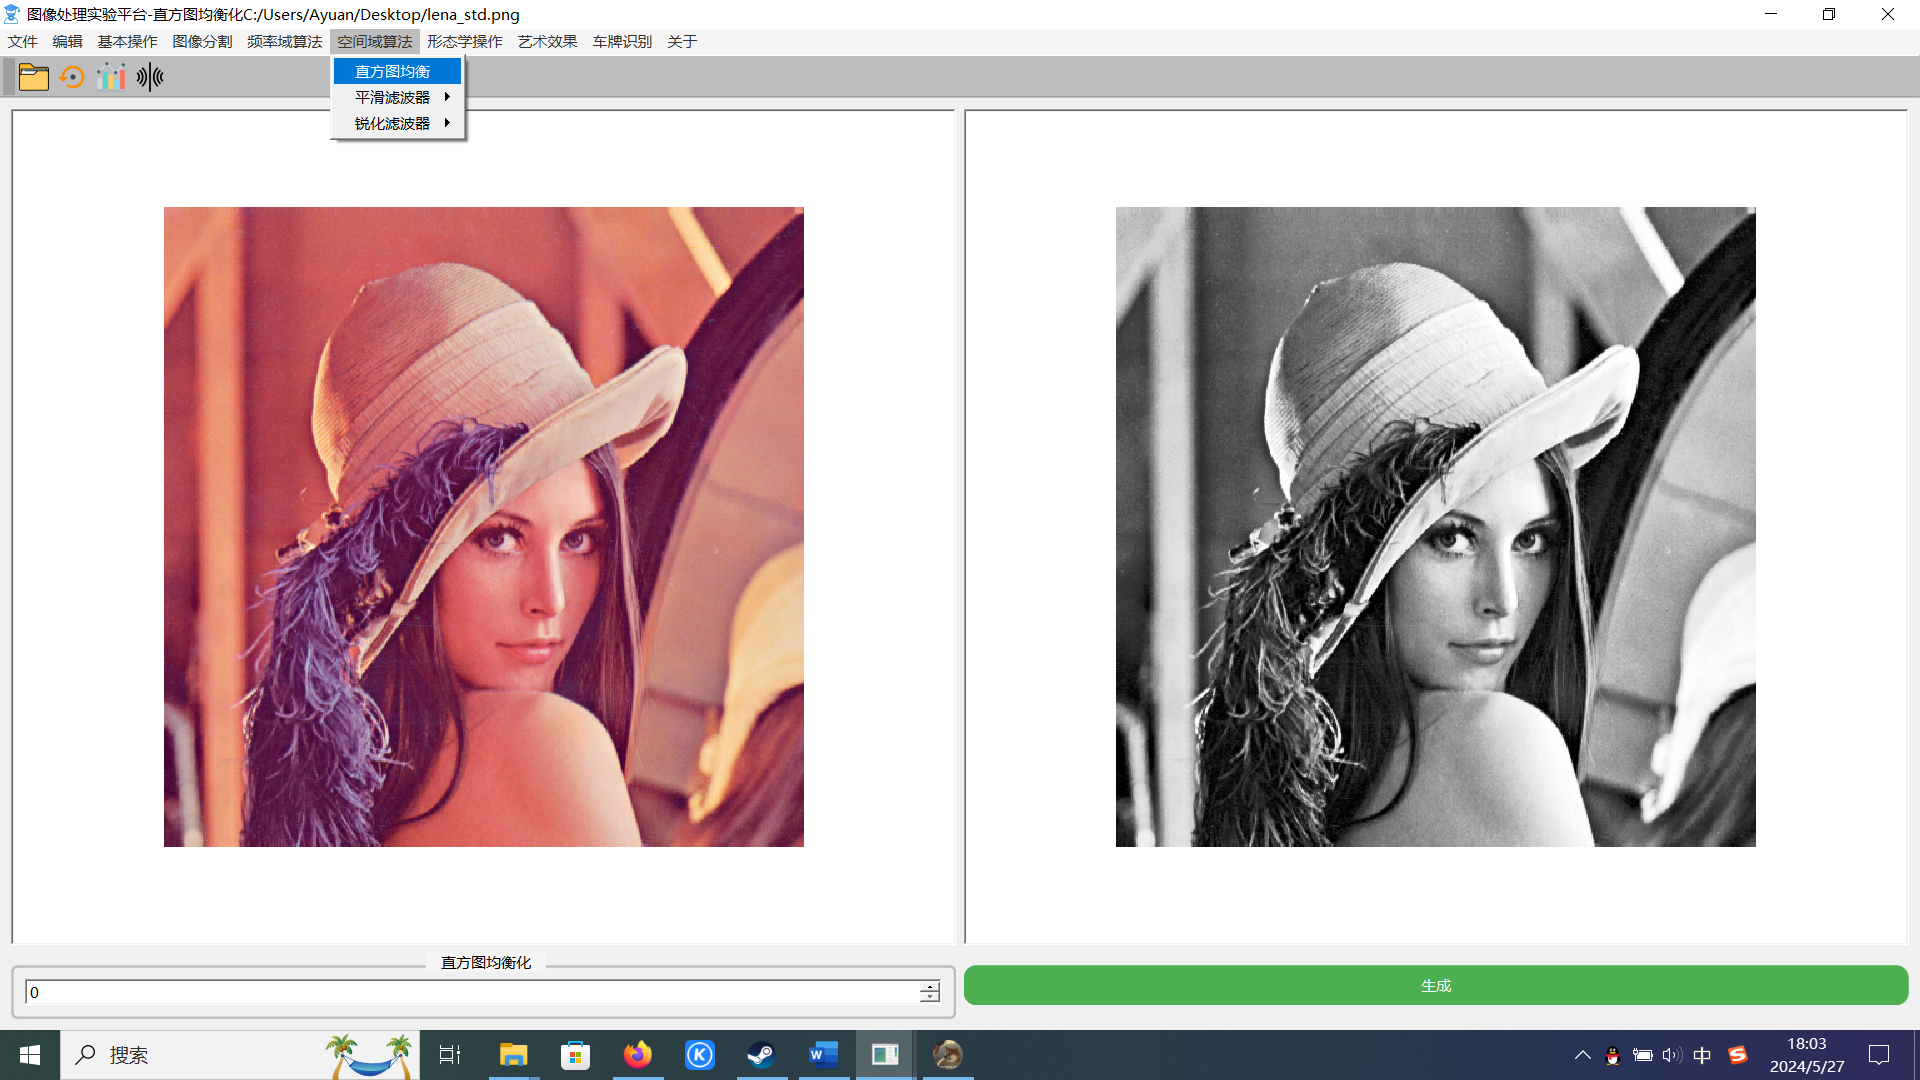Viewport: 1920px width, 1080px height.
Task: Click the 直方图均衡化 value input field
Action: click(470, 992)
